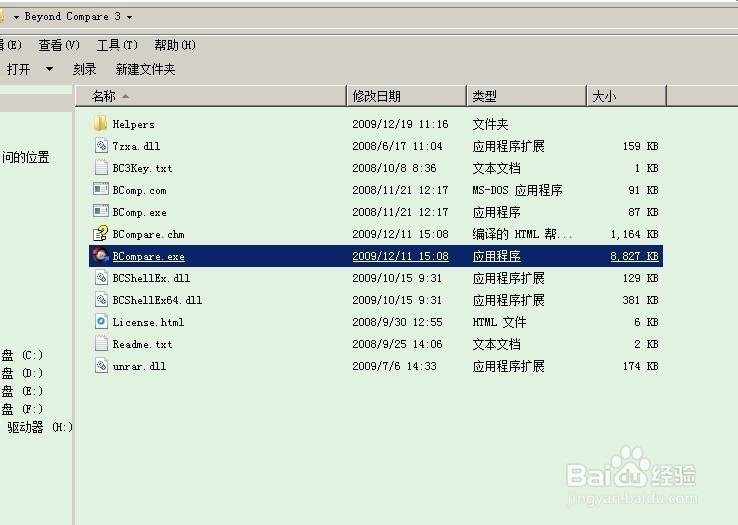Click the date 2009/12/19 11:16
Image resolution: width=738 pixels, height=525 pixels.
click(x=400, y=124)
